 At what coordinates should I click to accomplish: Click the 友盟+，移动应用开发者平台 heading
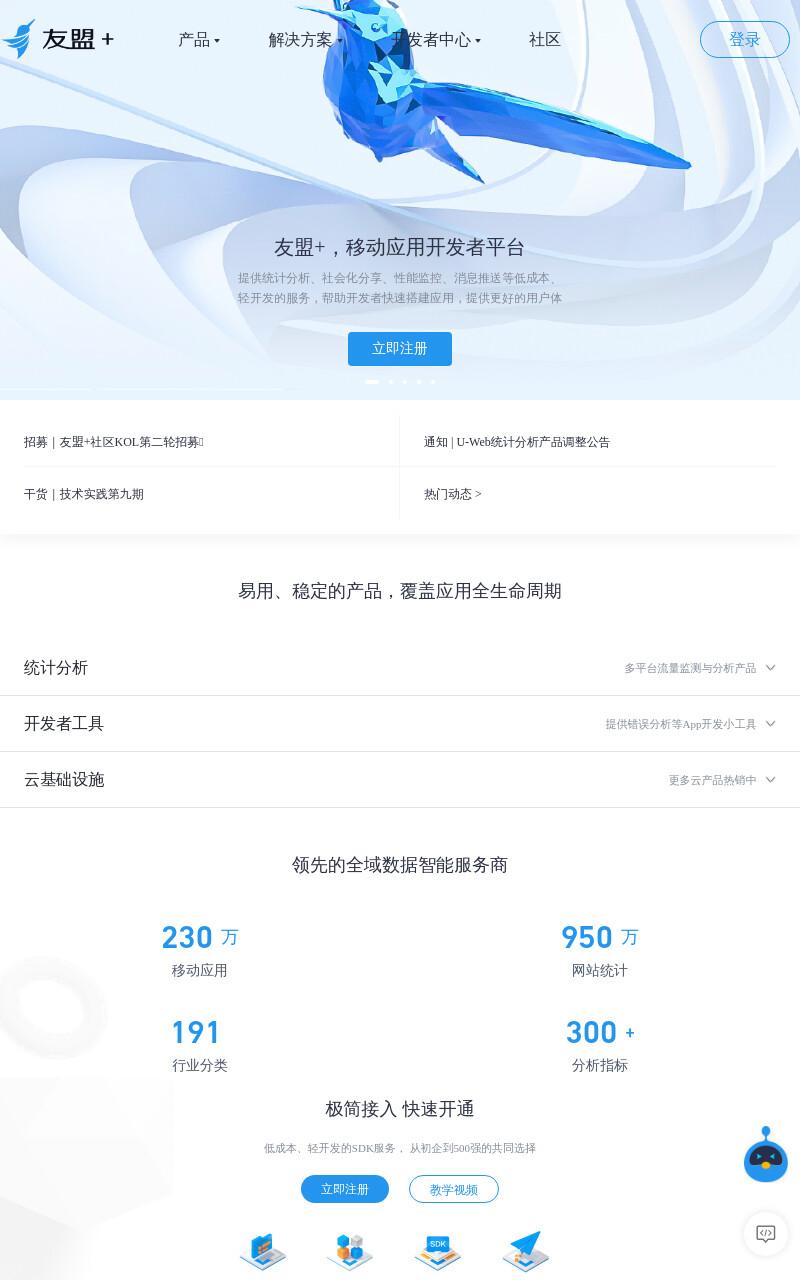point(400,247)
